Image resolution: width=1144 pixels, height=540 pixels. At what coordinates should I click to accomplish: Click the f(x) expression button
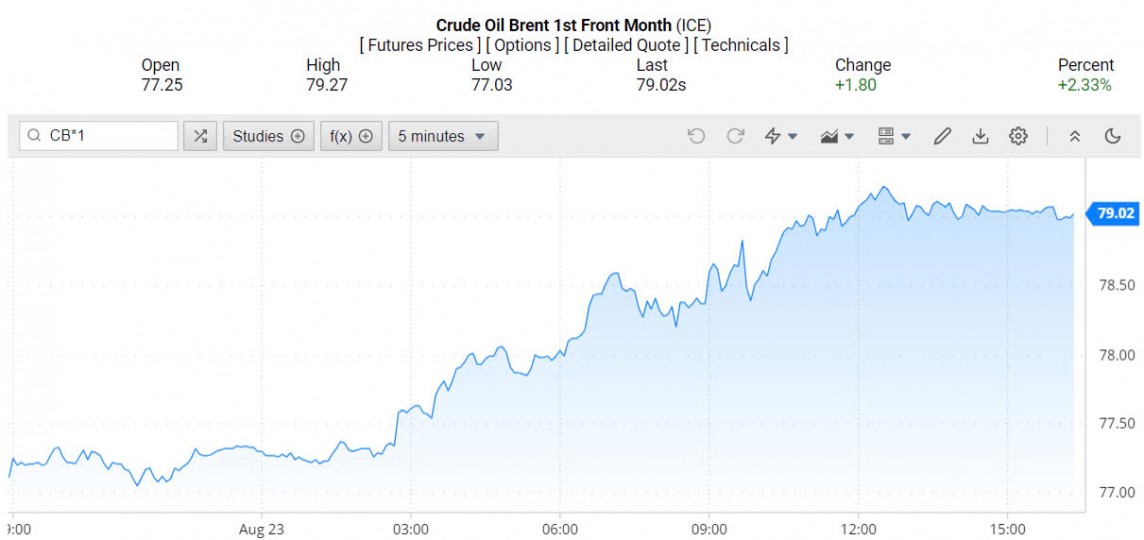click(x=351, y=136)
